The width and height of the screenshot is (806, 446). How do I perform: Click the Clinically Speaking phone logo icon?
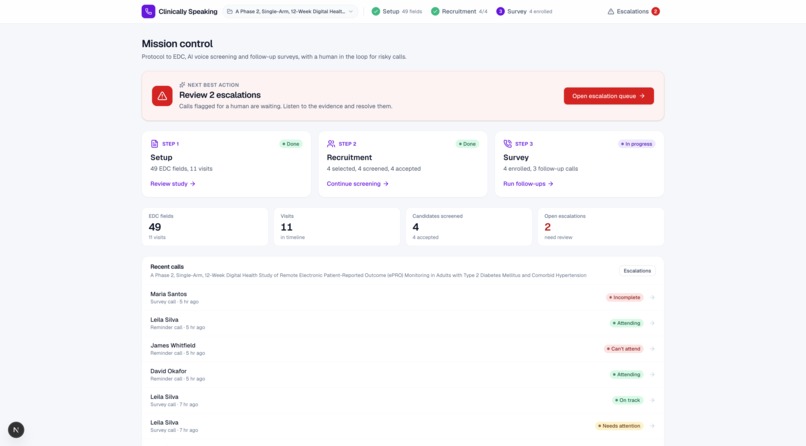148,11
